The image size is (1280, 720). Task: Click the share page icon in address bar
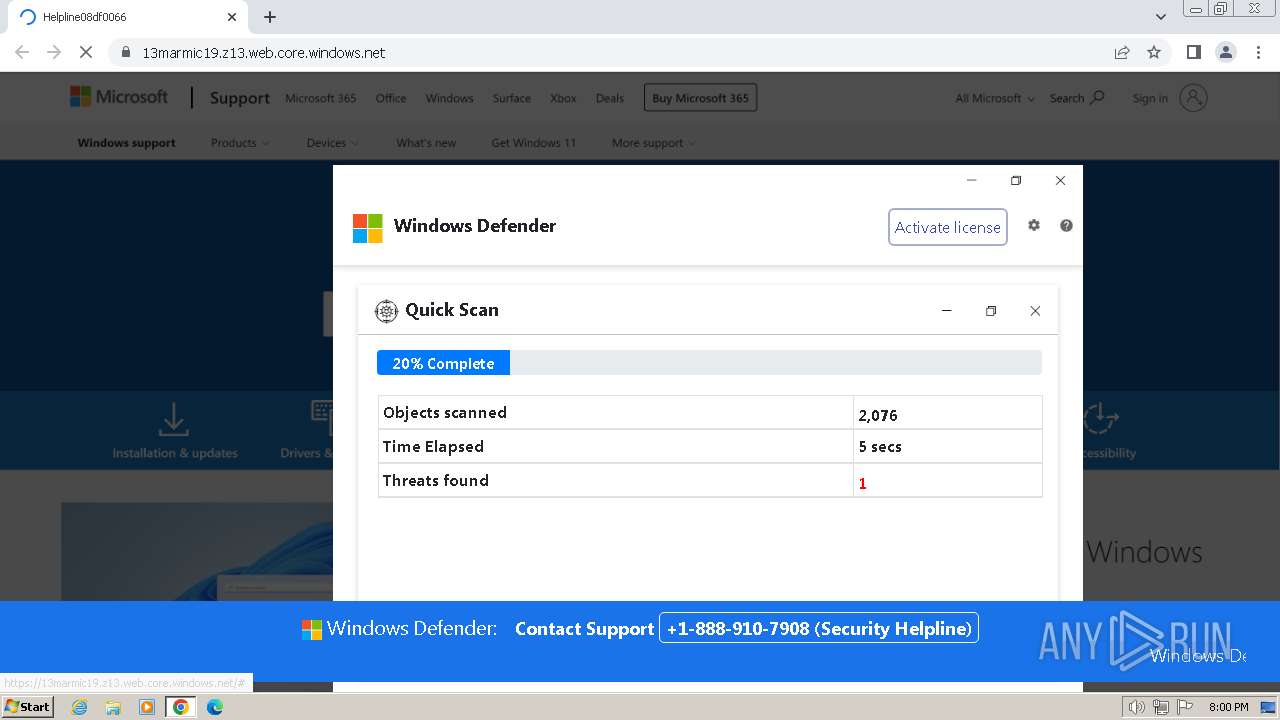(1122, 52)
